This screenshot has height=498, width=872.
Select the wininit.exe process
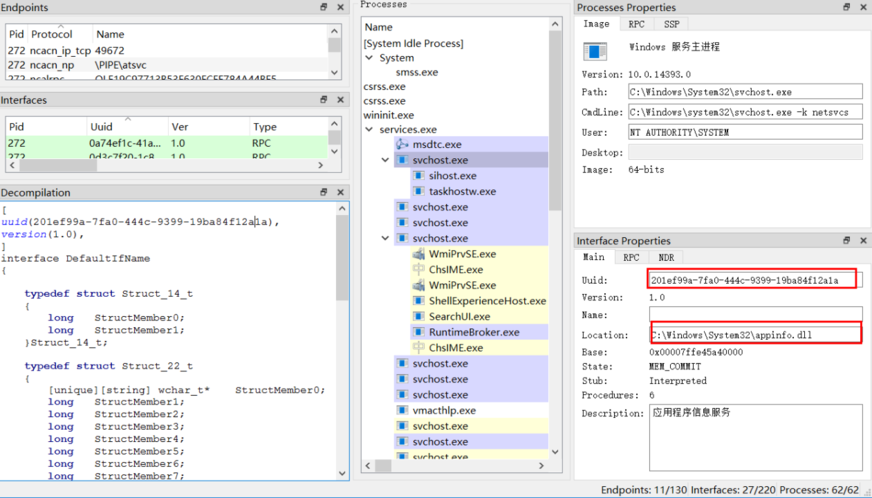coord(389,115)
